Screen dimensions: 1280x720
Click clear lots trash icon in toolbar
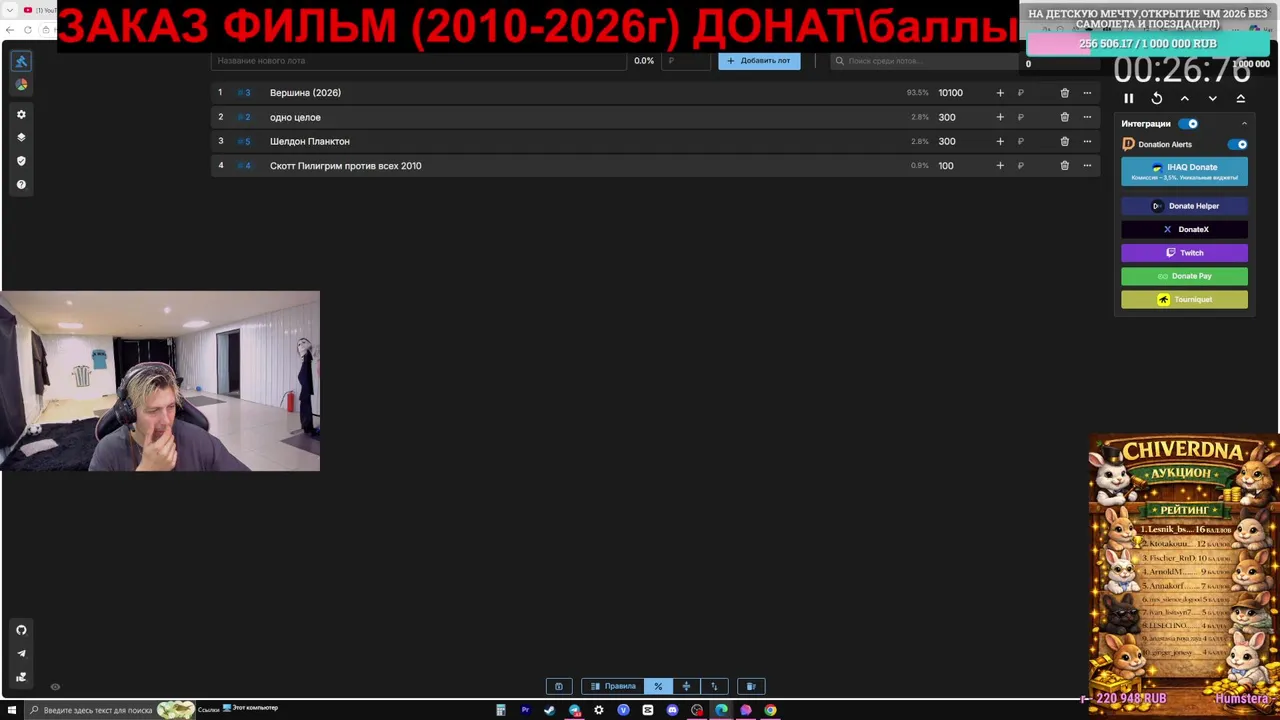751,686
